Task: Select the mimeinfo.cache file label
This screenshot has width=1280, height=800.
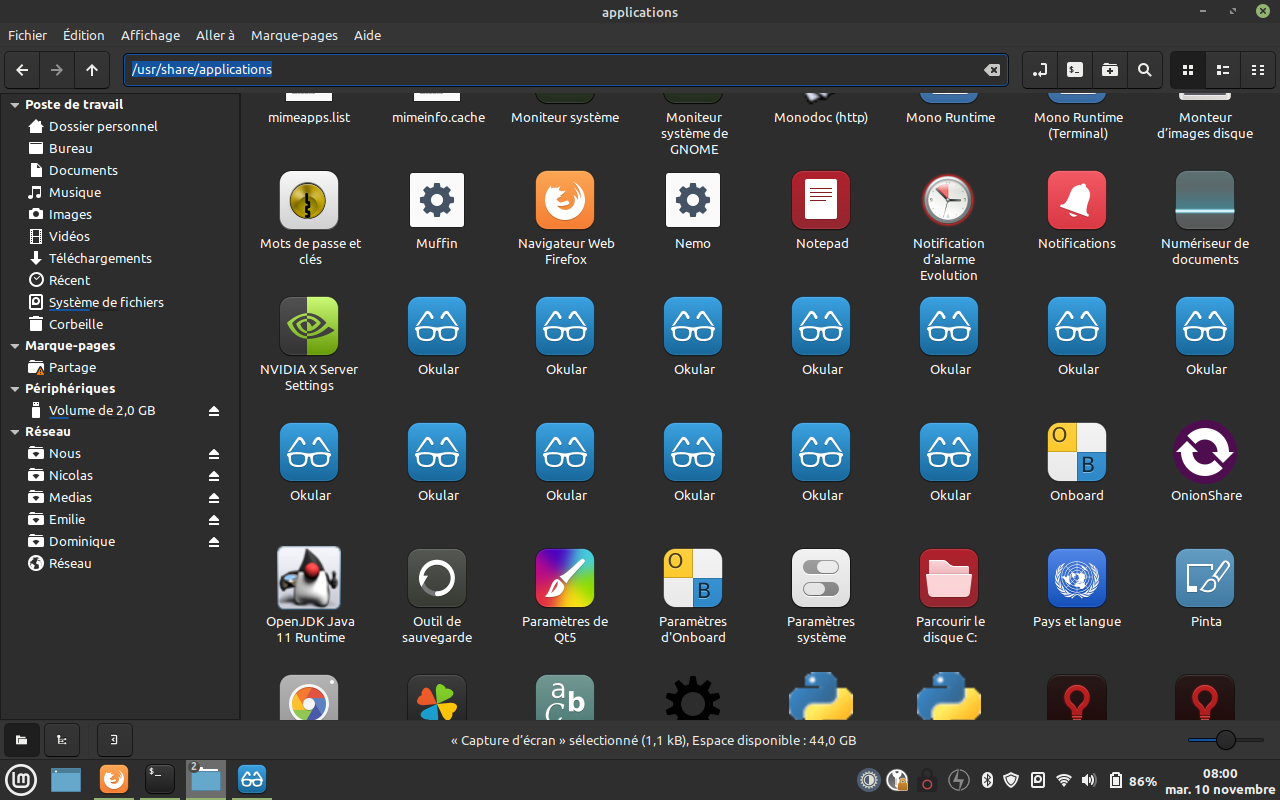Action: pyautogui.click(x=438, y=118)
